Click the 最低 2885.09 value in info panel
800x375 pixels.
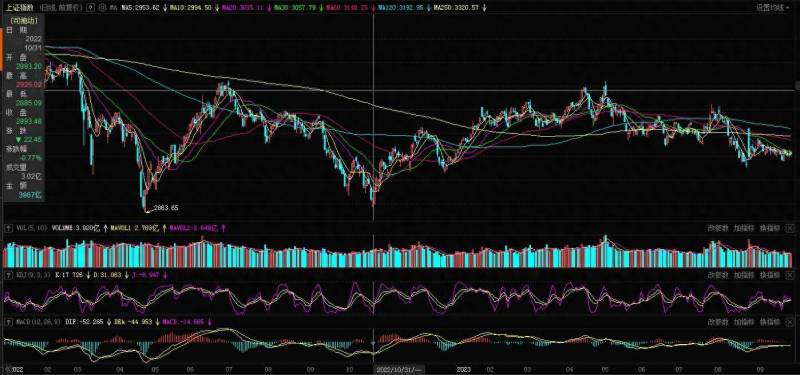(x=30, y=103)
